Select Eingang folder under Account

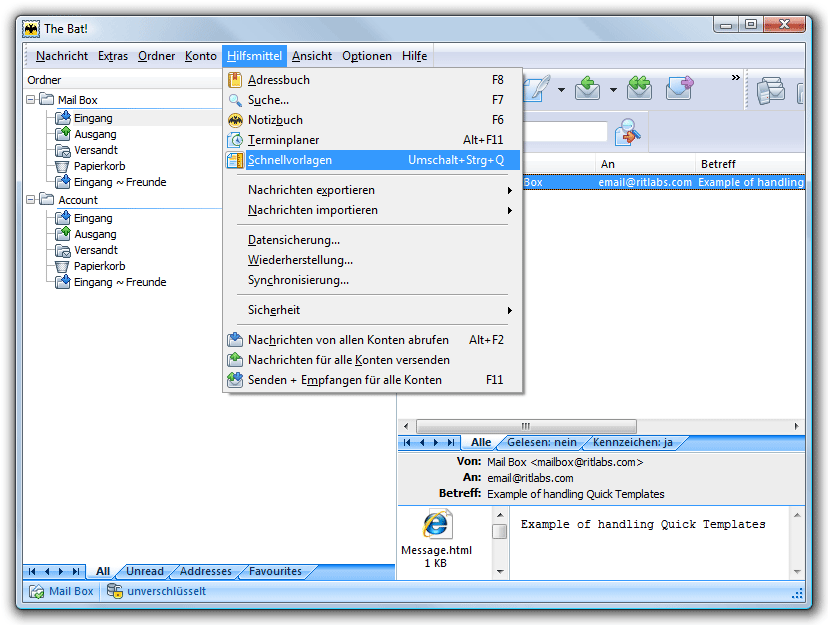pyautogui.click(x=93, y=218)
